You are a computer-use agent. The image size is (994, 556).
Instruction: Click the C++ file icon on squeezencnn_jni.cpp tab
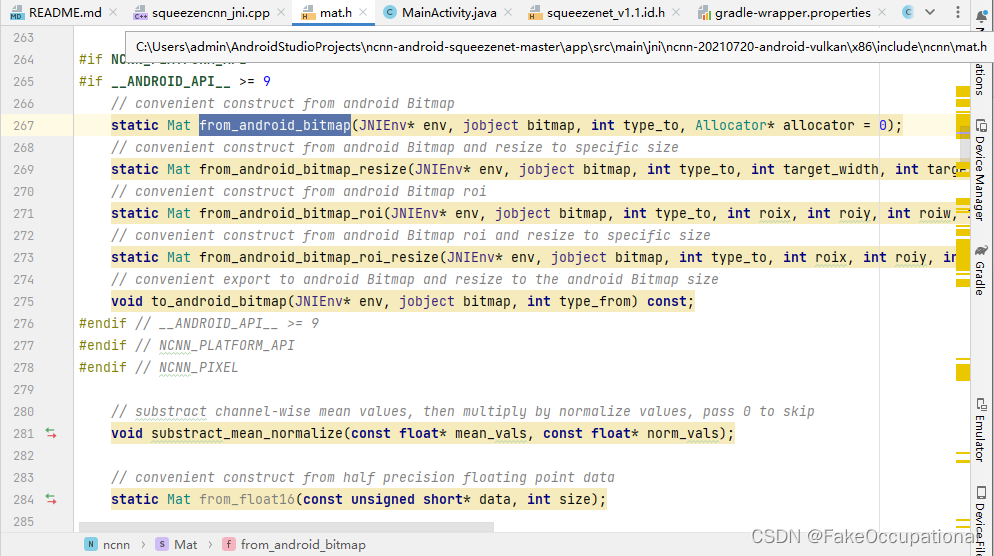coord(140,13)
